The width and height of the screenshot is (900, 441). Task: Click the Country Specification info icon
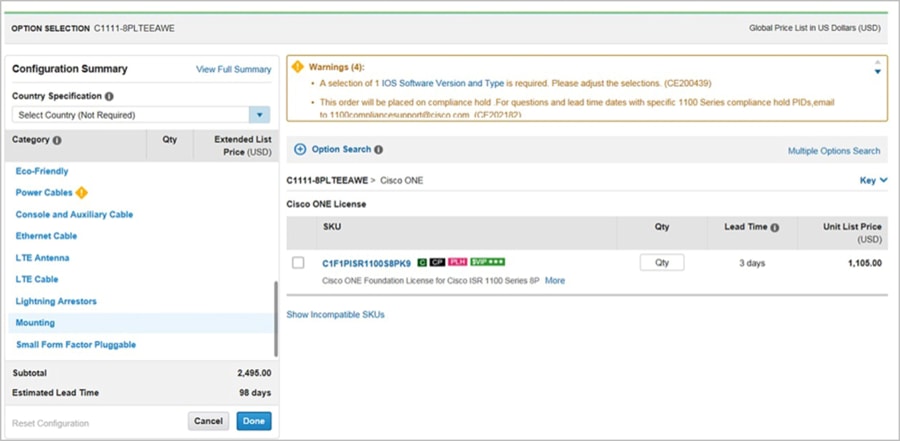click(x=109, y=96)
